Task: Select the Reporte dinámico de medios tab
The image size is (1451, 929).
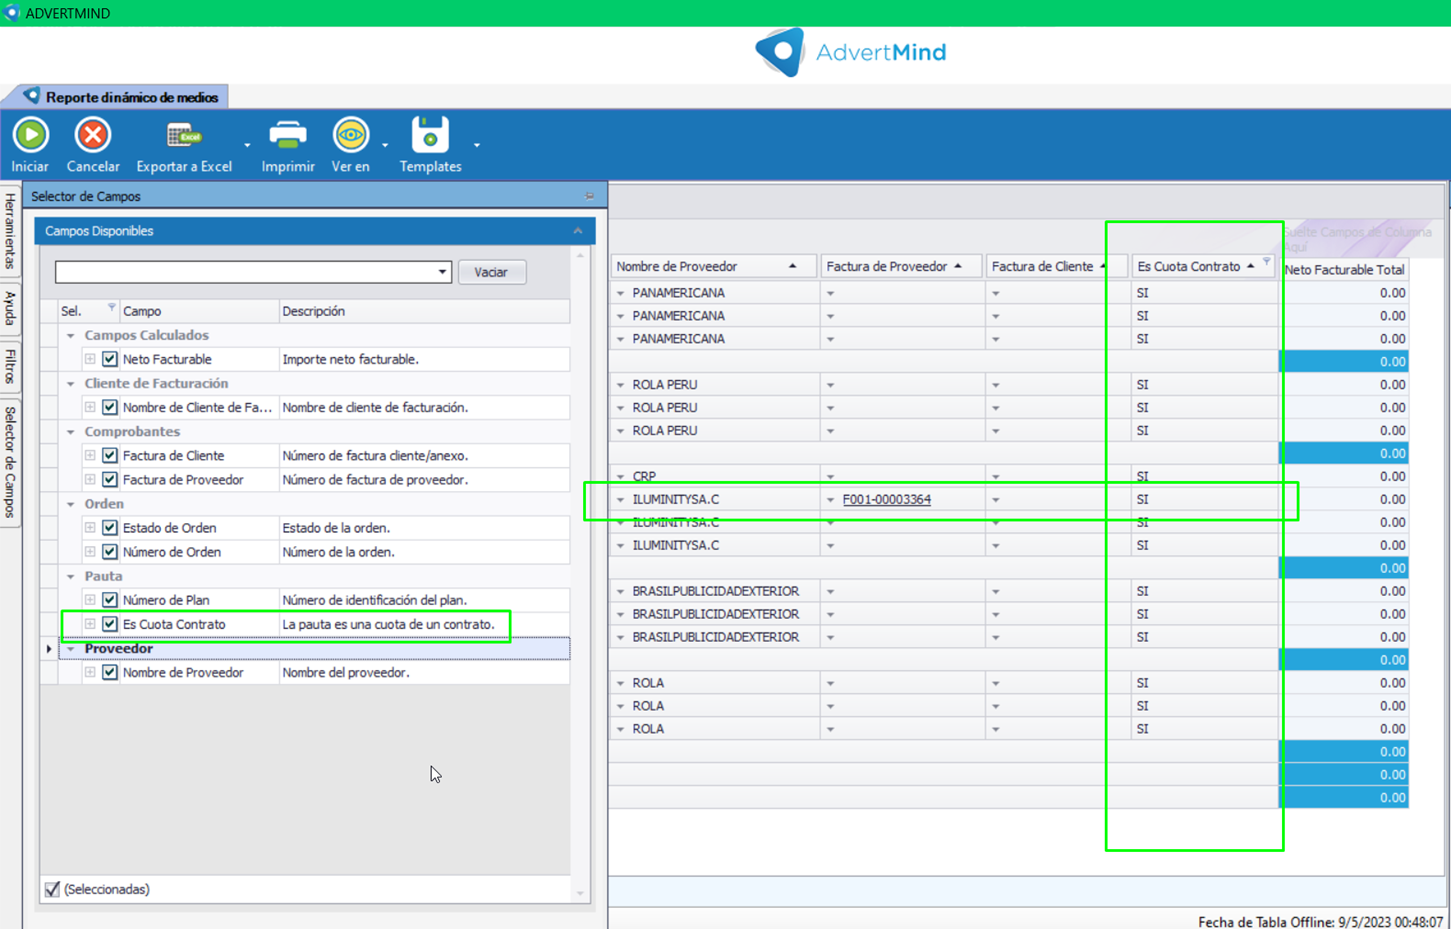Action: [x=122, y=97]
